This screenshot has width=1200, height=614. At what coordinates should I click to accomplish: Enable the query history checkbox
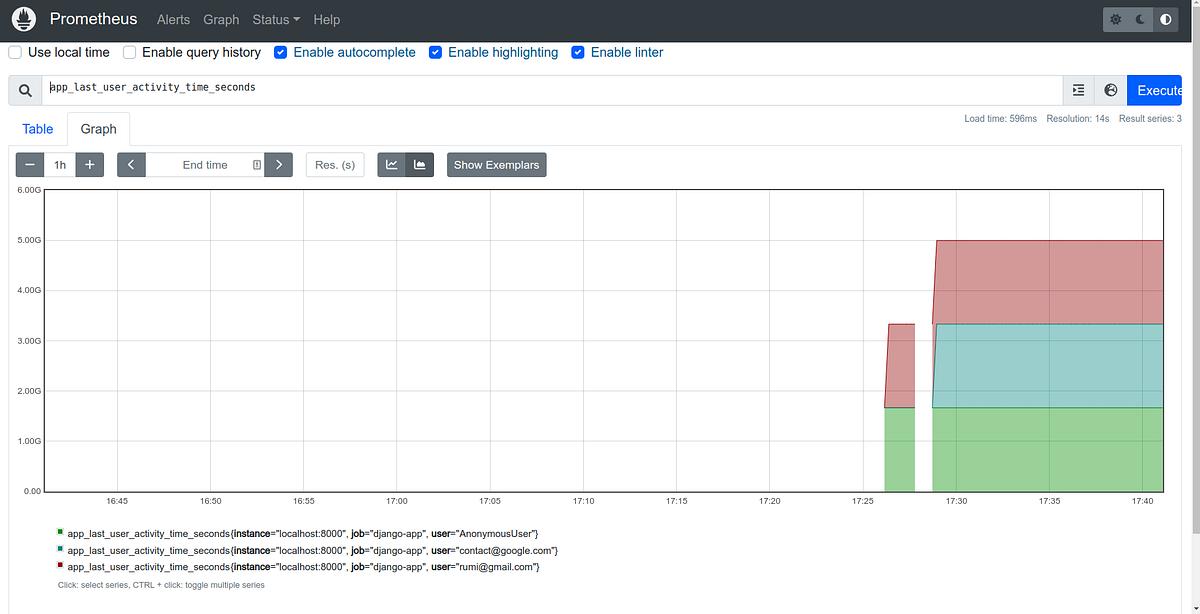[129, 52]
